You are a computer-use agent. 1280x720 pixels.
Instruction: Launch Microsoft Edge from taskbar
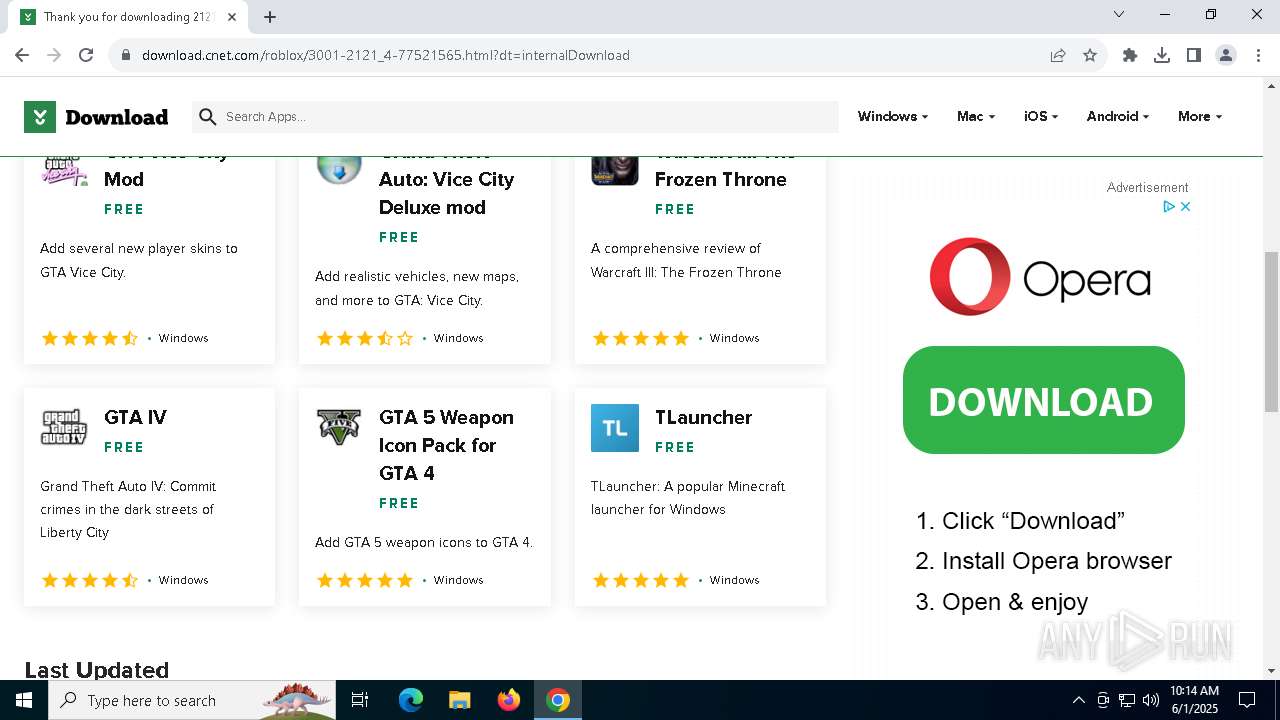(411, 700)
